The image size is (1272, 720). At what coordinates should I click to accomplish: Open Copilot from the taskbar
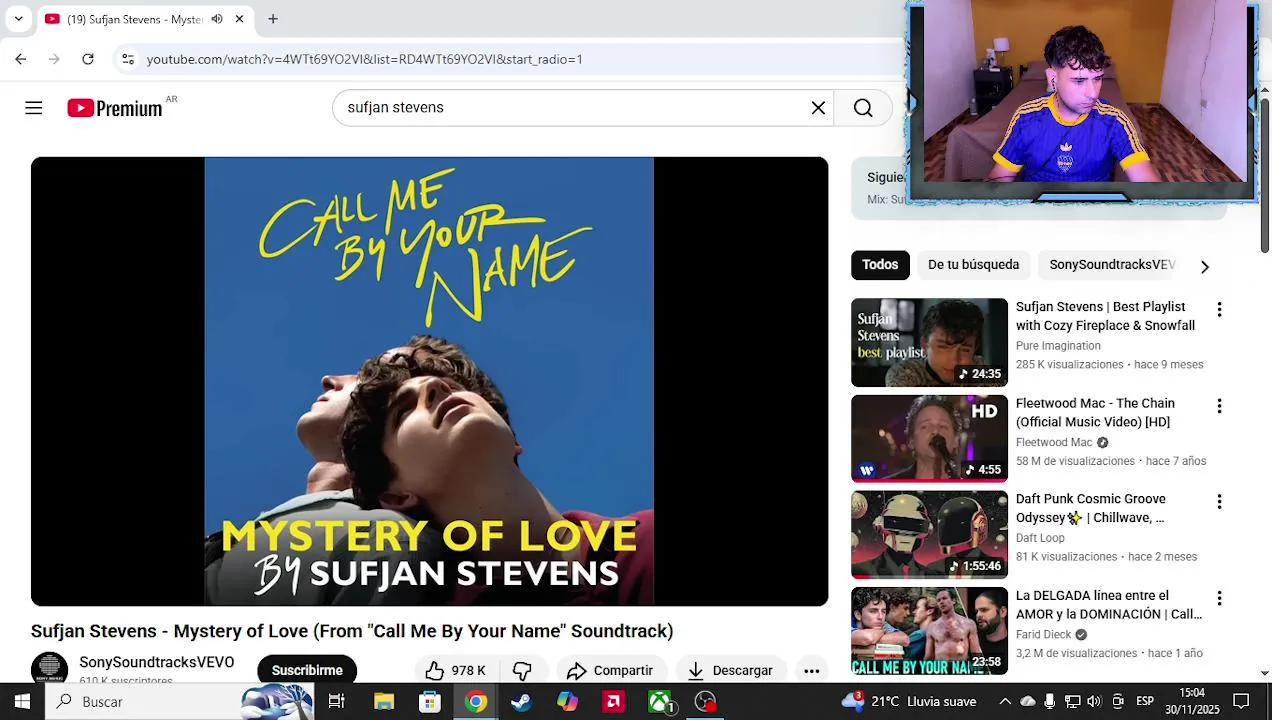coord(567,702)
